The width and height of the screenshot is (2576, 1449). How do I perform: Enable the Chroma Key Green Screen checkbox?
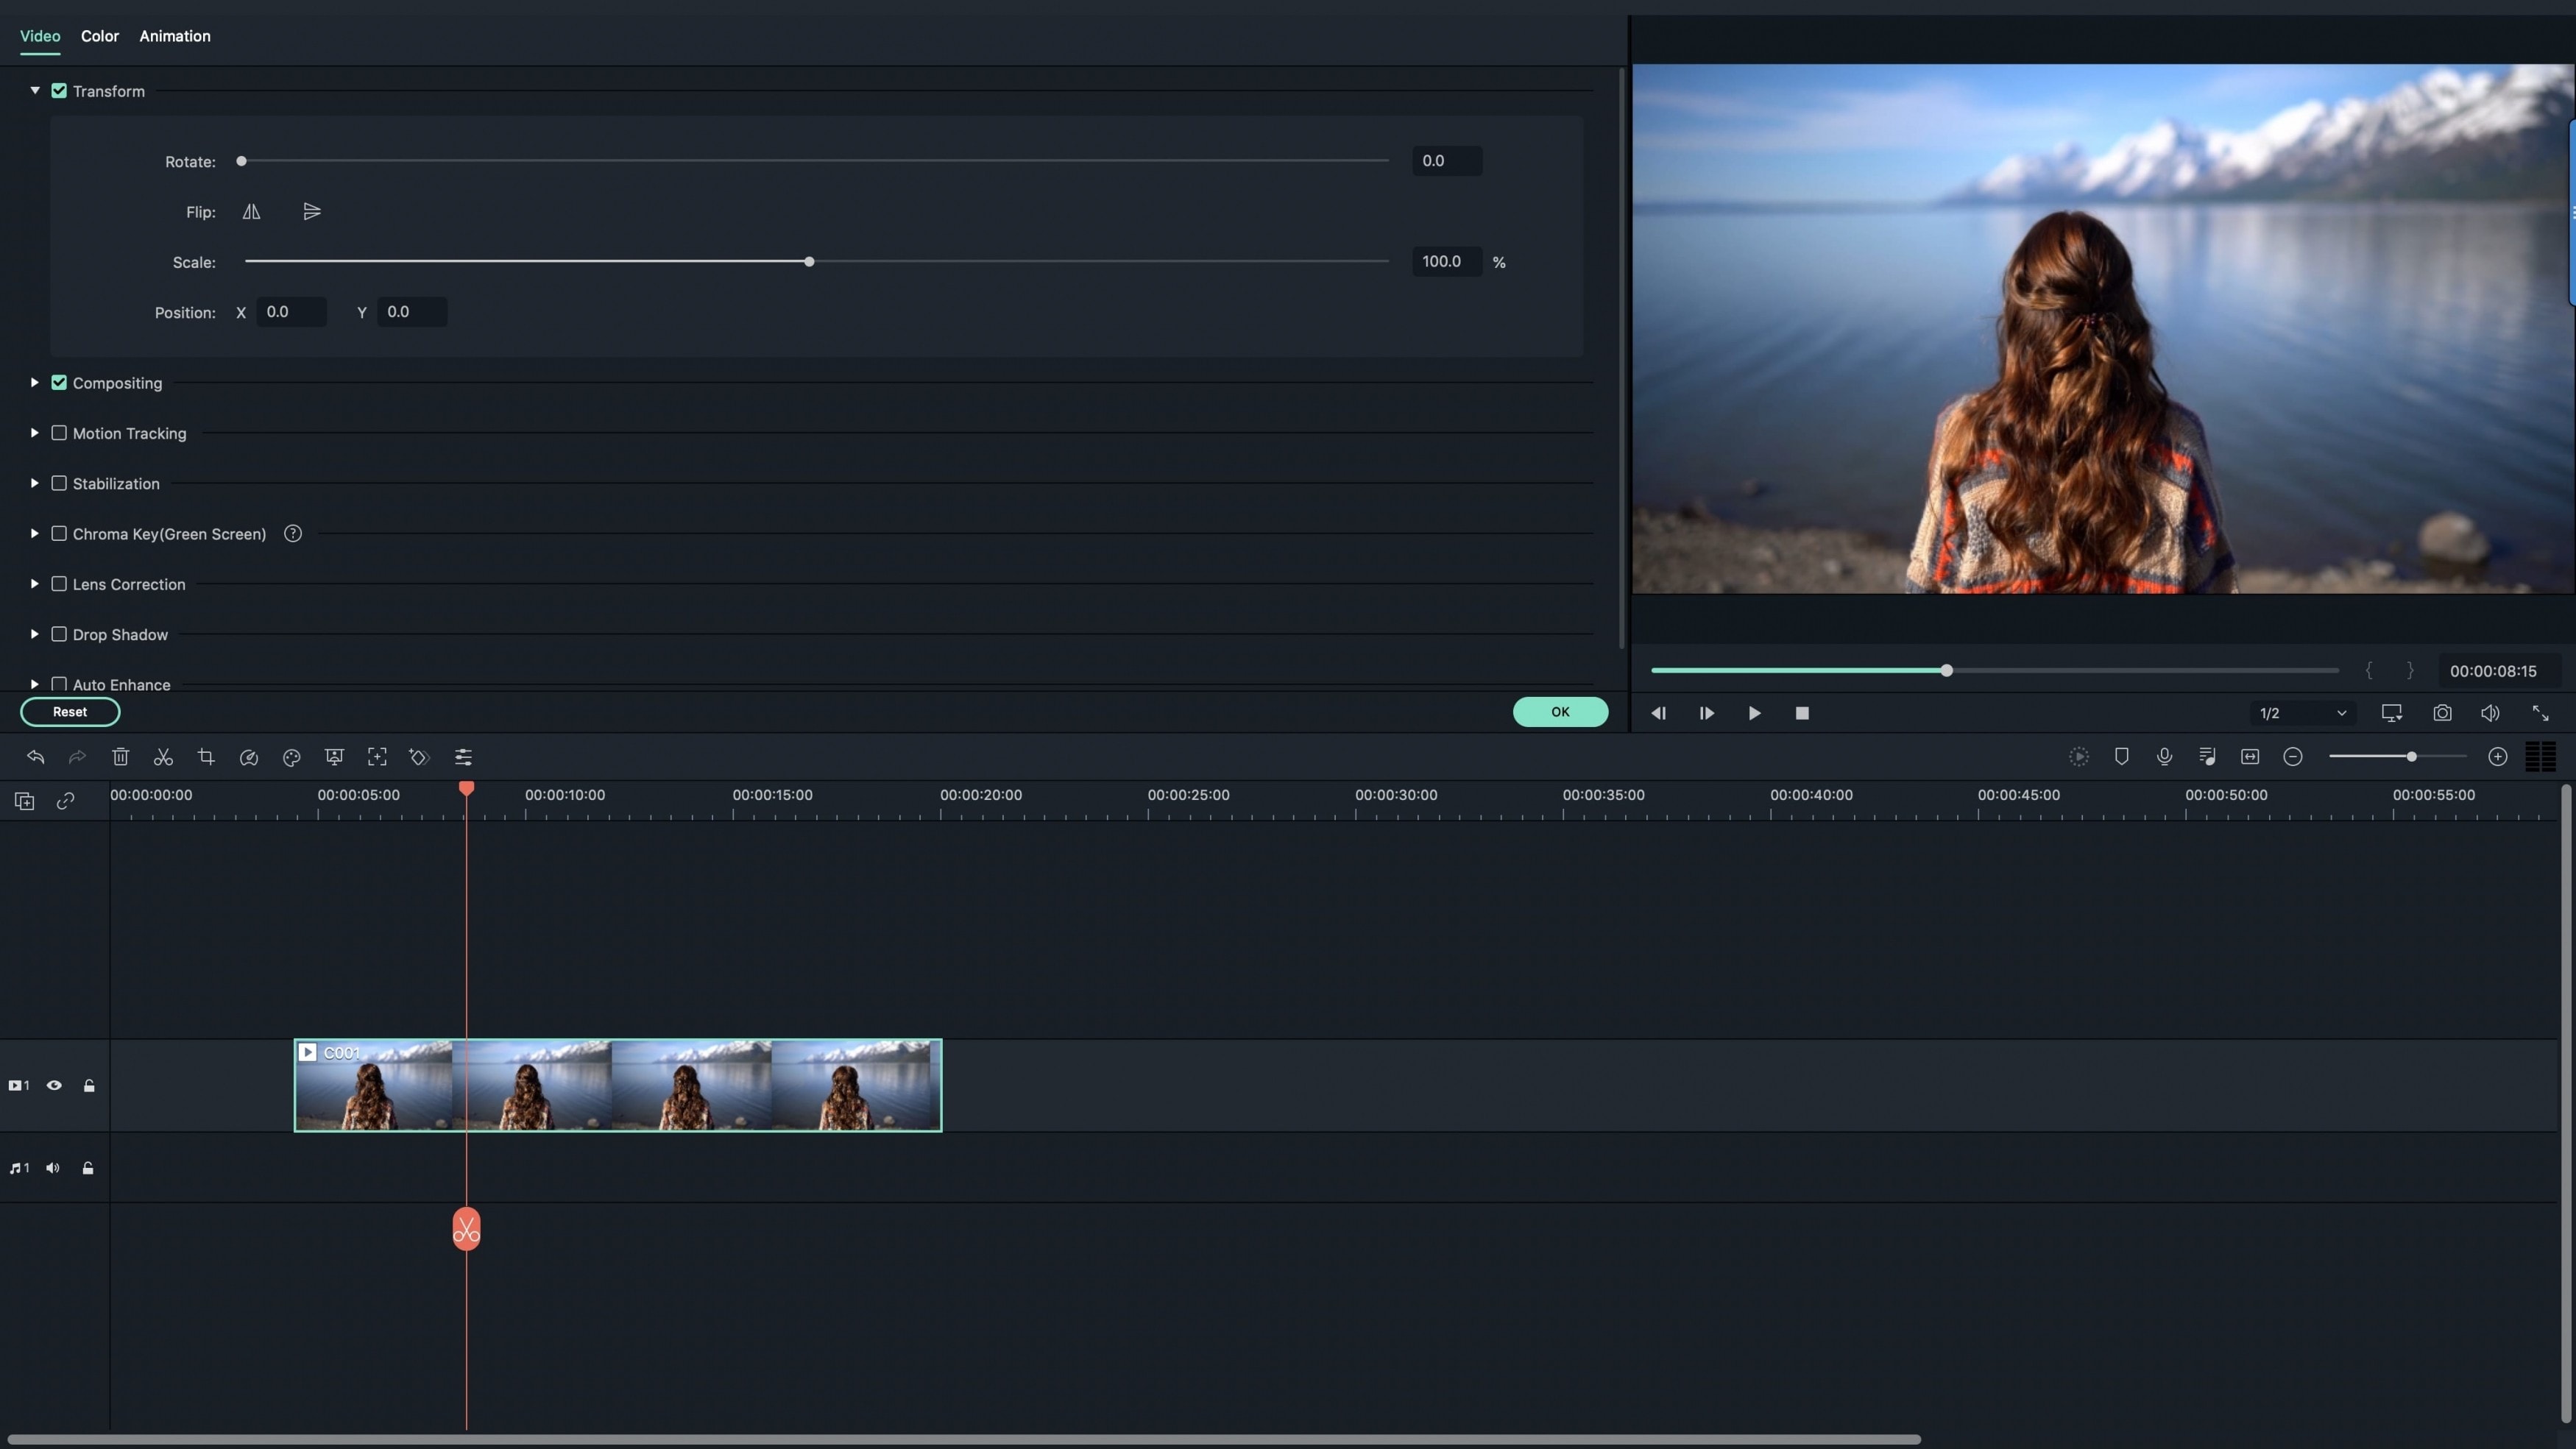(58, 534)
